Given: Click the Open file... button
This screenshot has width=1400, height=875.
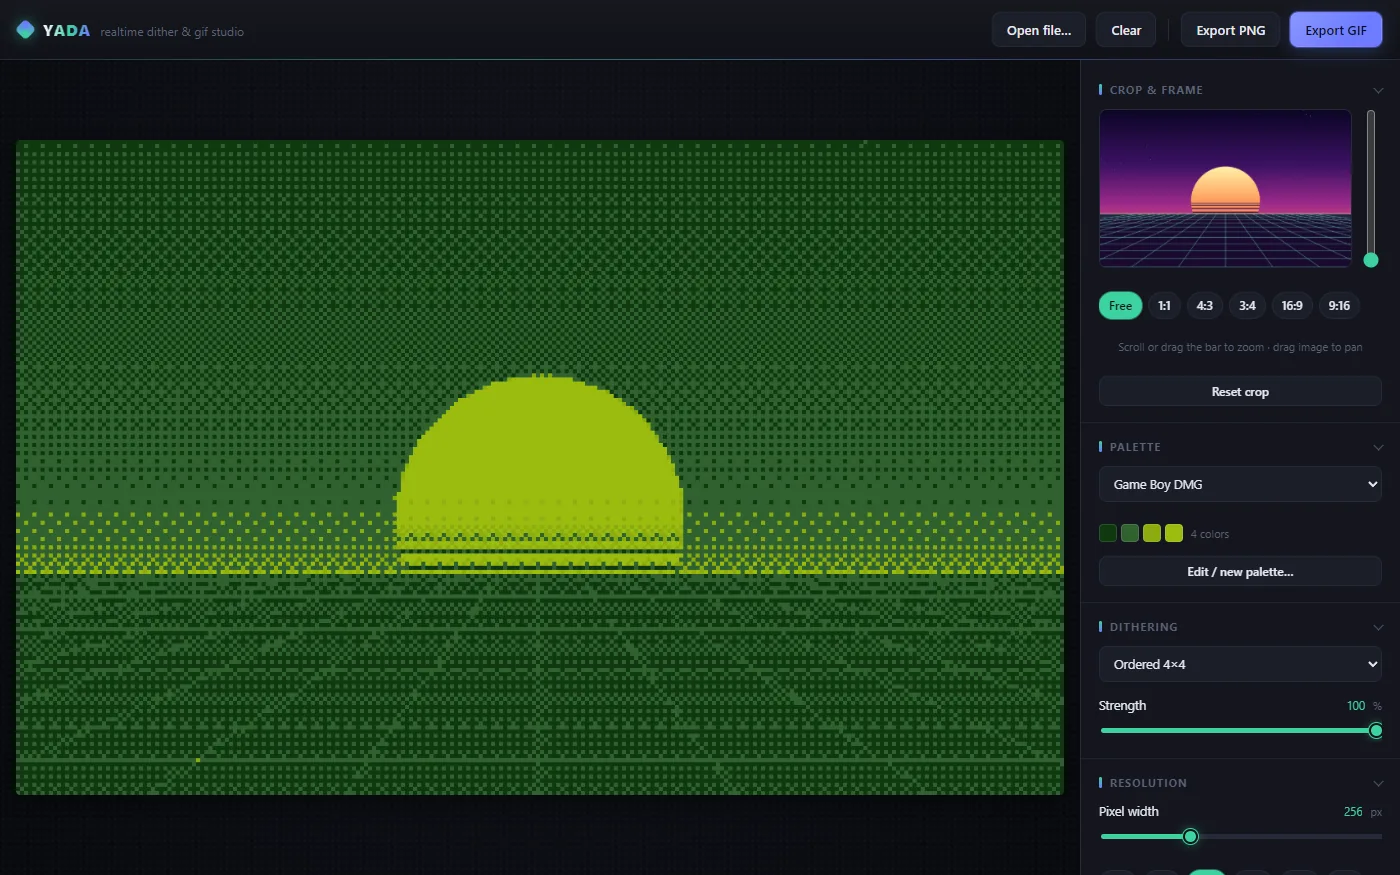Looking at the screenshot, I should (x=1039, y=30).
